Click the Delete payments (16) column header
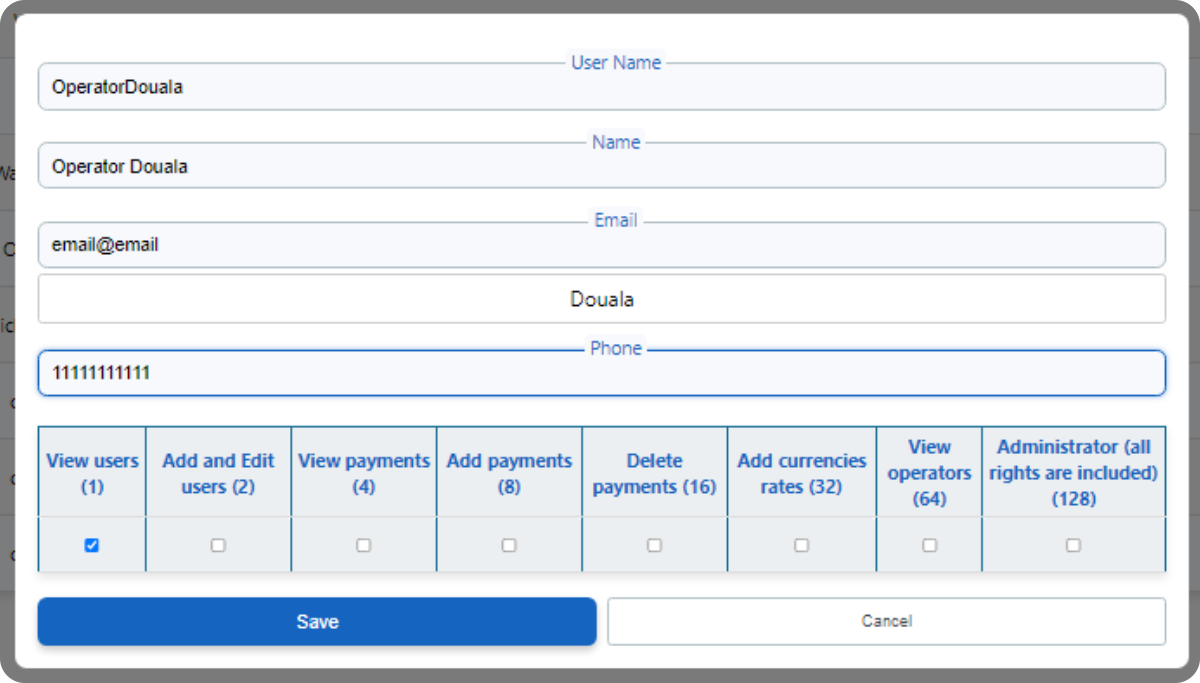This screenshot has width=1200, height=683. pyautogui.click(x=654, y=474)
